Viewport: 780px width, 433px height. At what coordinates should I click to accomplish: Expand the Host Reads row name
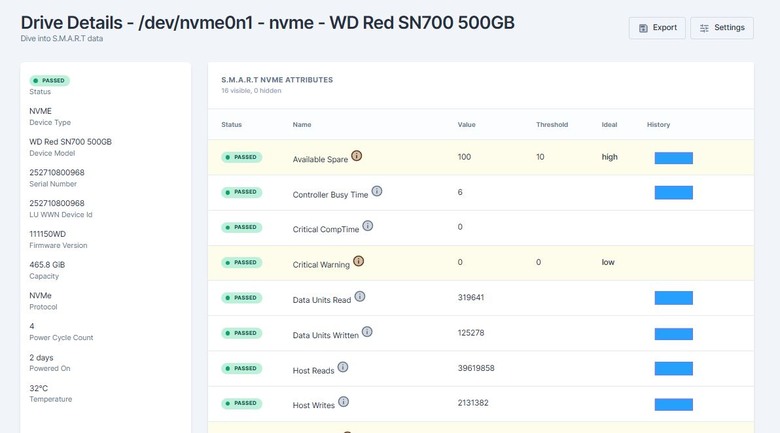(x=313, y=371)
